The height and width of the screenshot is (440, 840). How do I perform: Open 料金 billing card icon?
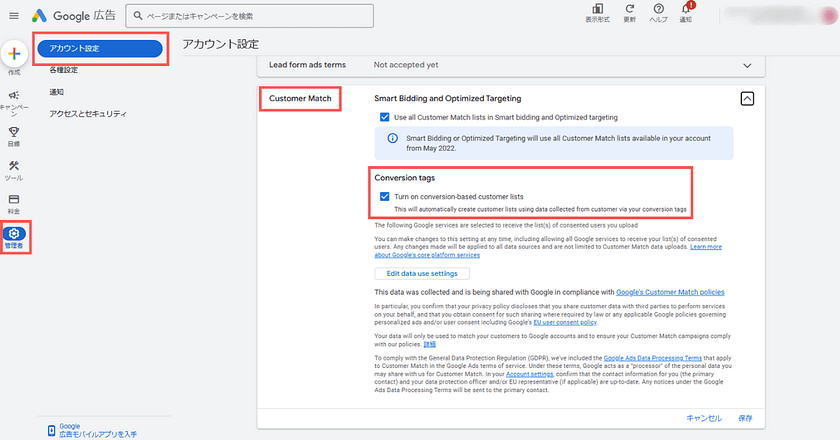(14, 200)
